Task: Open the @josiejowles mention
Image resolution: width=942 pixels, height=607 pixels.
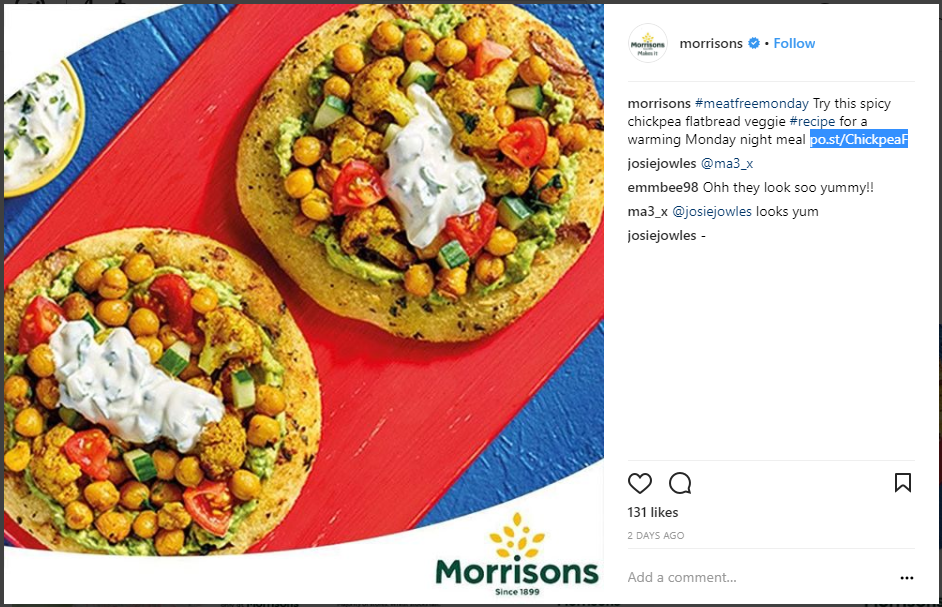Action: pos(712,212)
